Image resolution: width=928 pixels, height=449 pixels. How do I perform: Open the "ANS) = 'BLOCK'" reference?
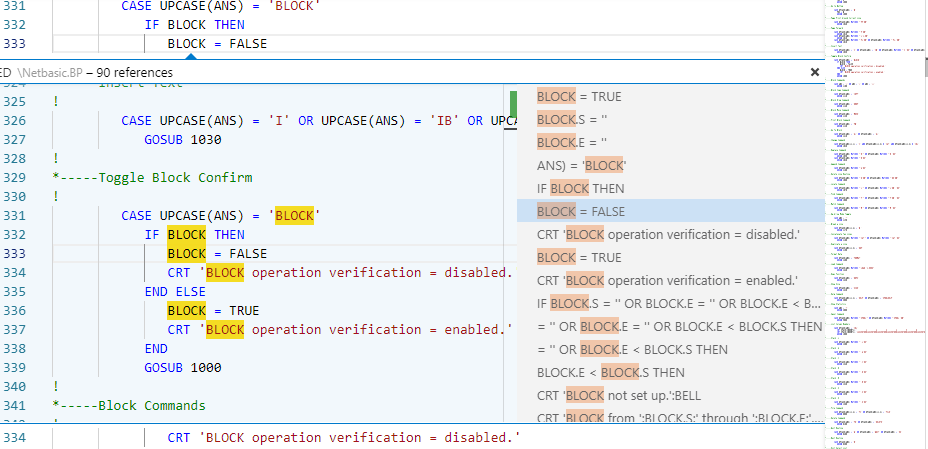(671, 166)
